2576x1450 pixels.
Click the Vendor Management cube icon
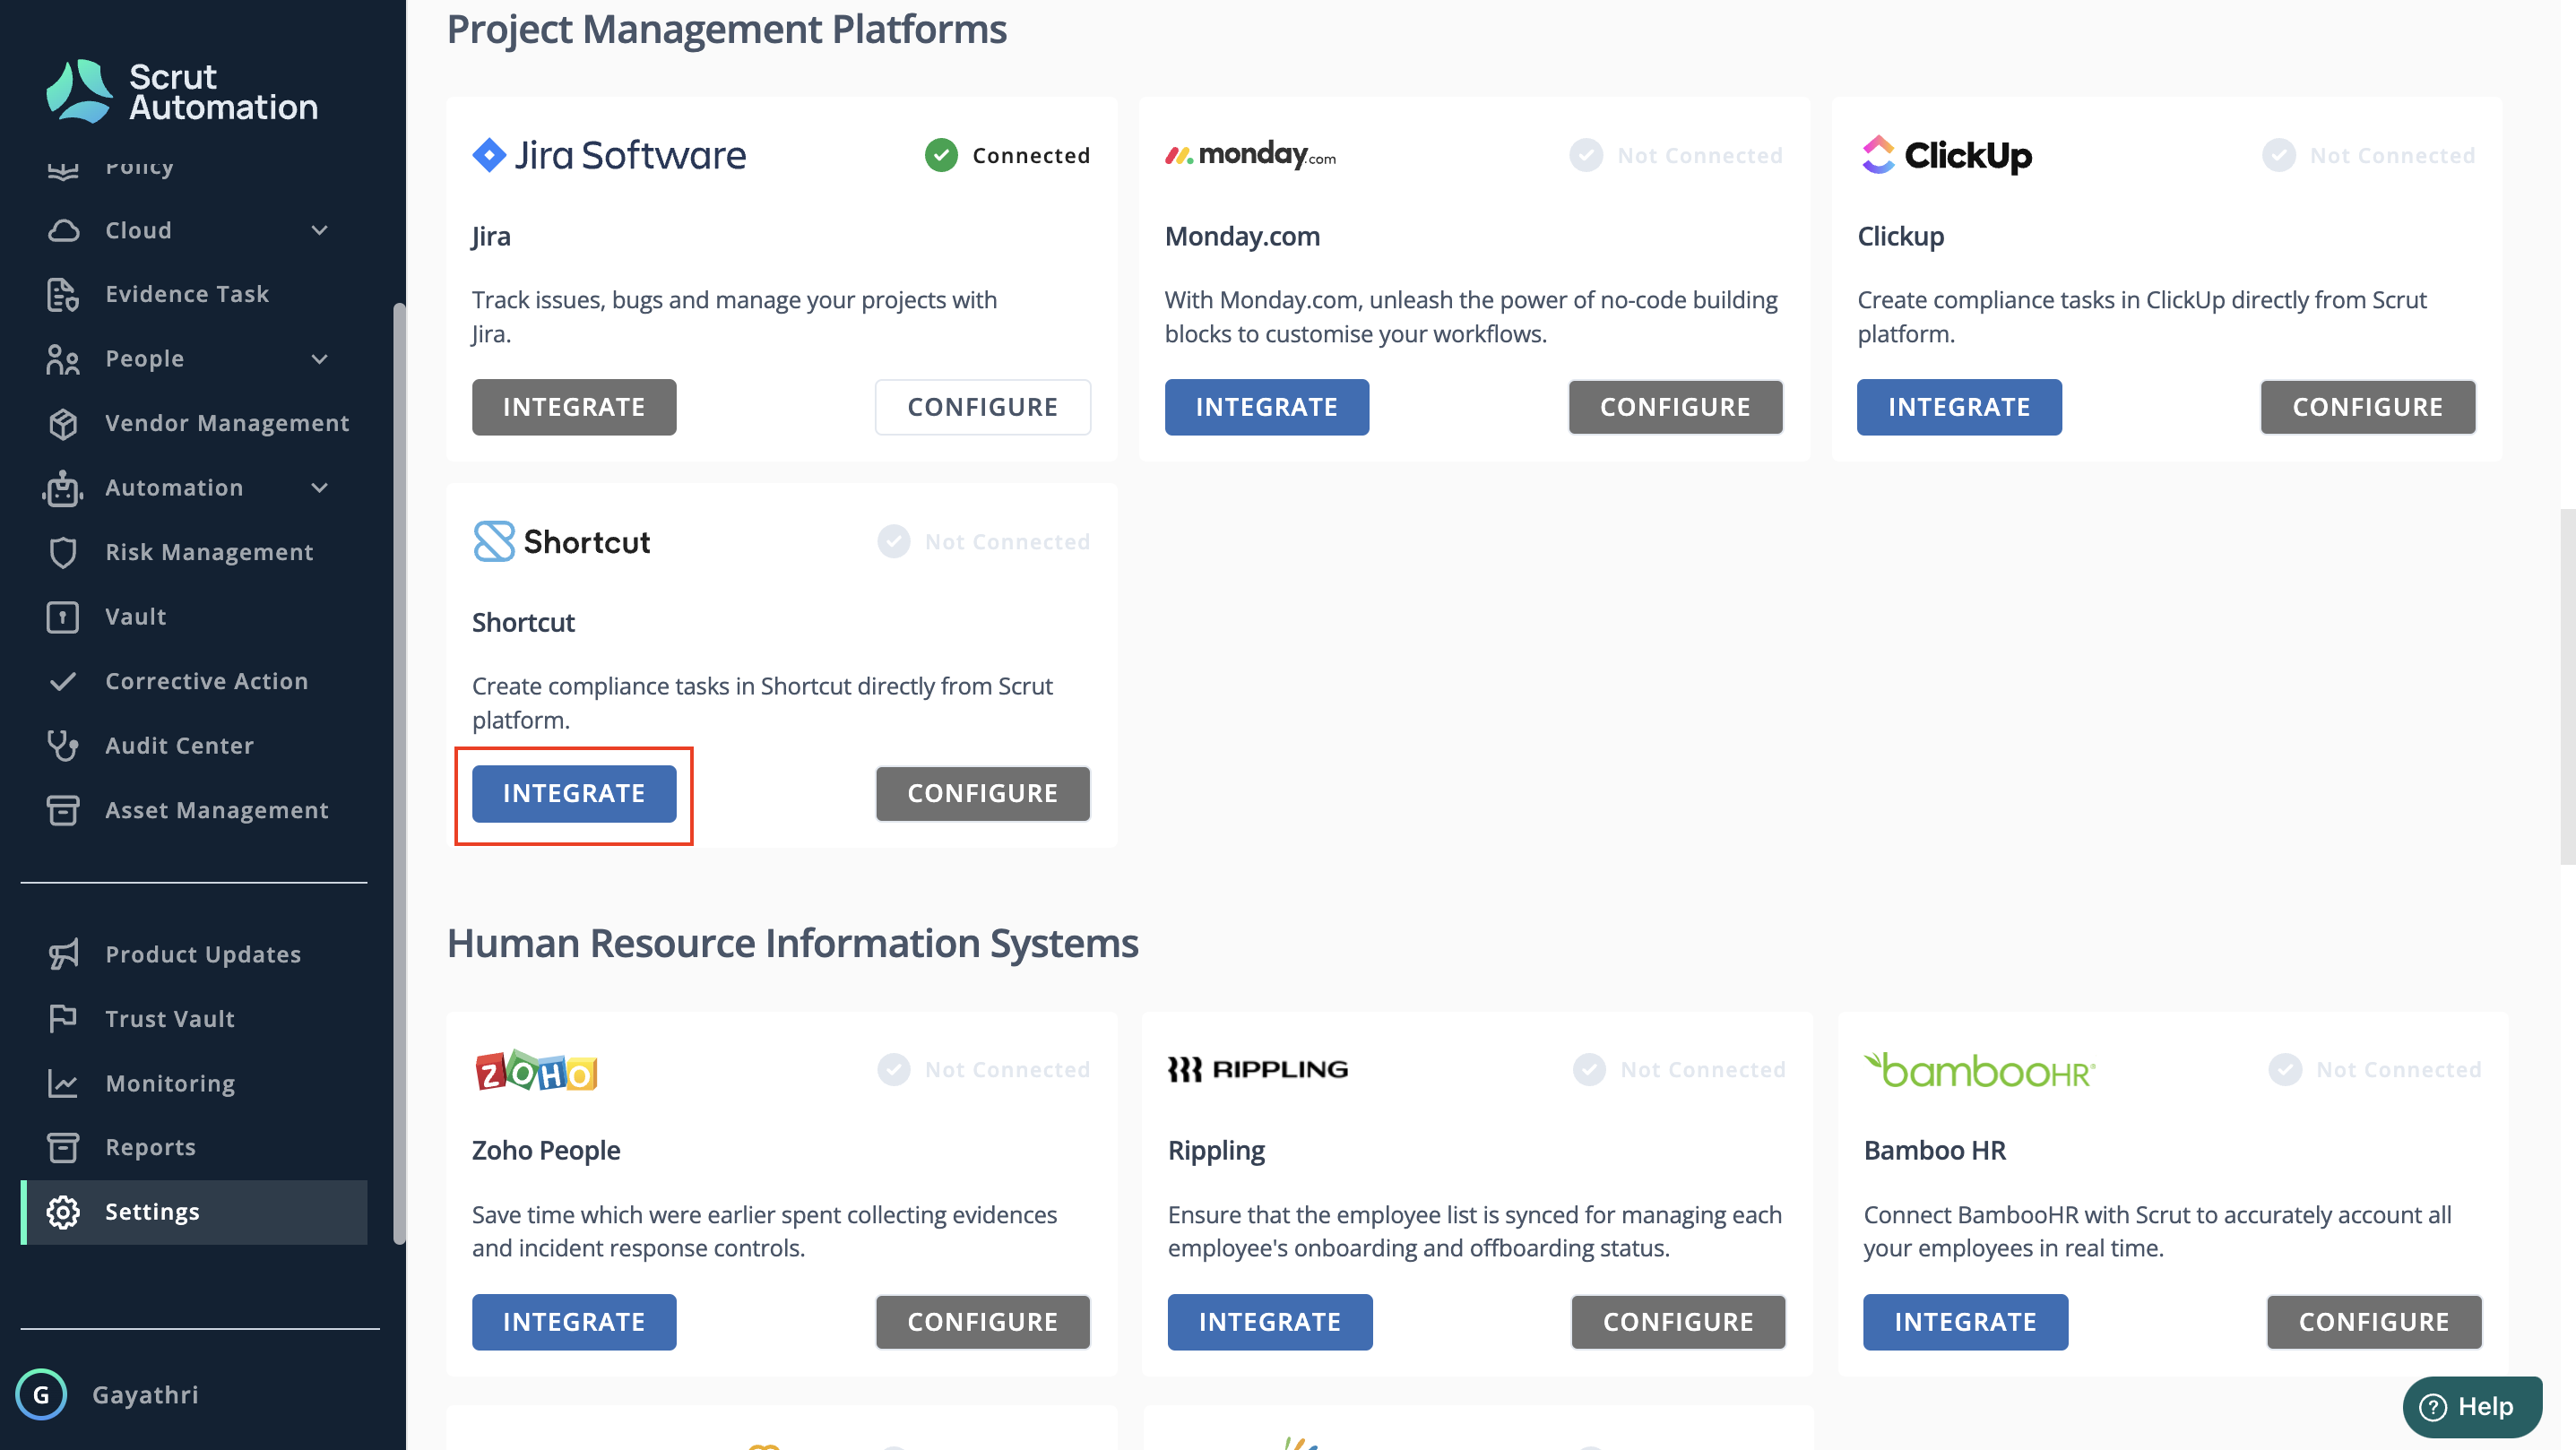coord(63,423)
